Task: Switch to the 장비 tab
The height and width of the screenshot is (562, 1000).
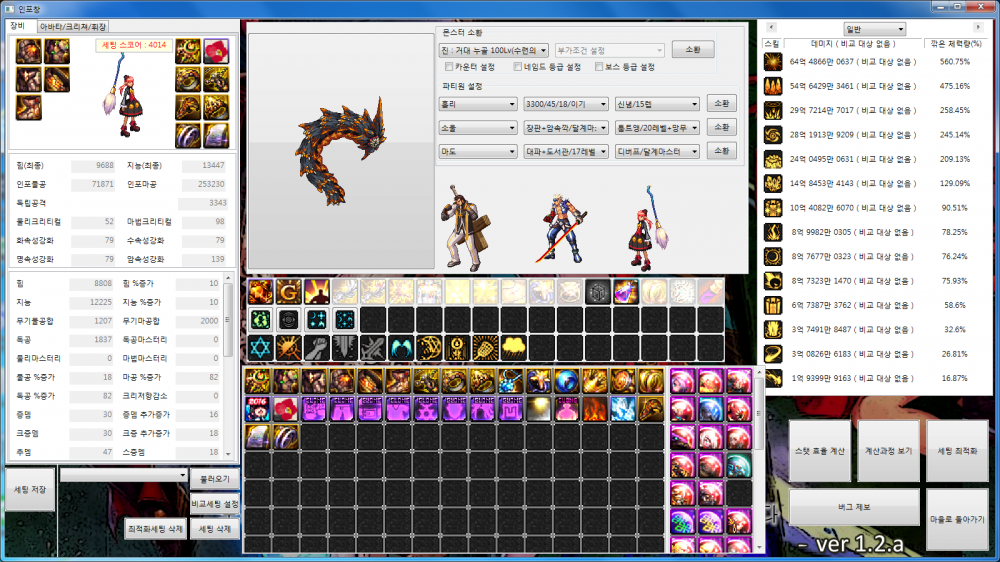Action: [x=18, y=26]
